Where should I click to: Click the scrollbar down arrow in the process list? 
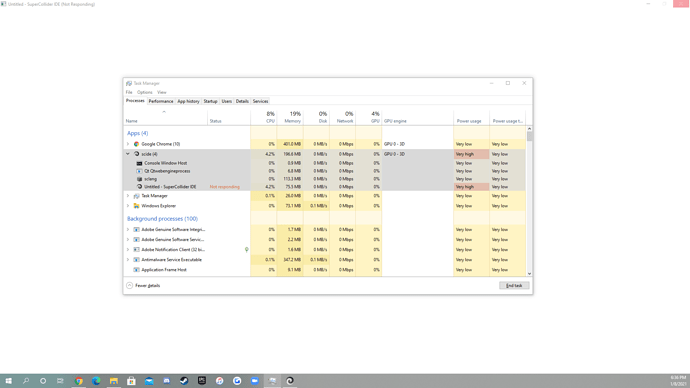529,274
